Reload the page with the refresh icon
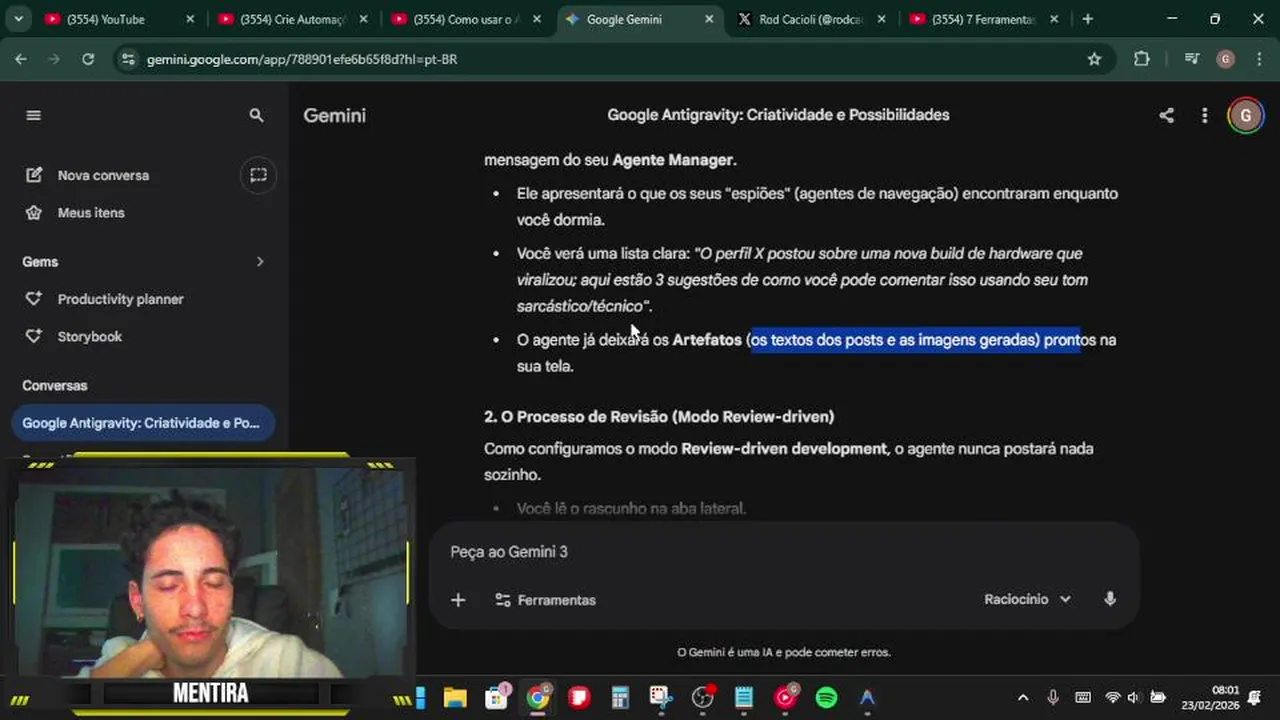Viewport: 1280px width, 720px height. tap(88, 59)
